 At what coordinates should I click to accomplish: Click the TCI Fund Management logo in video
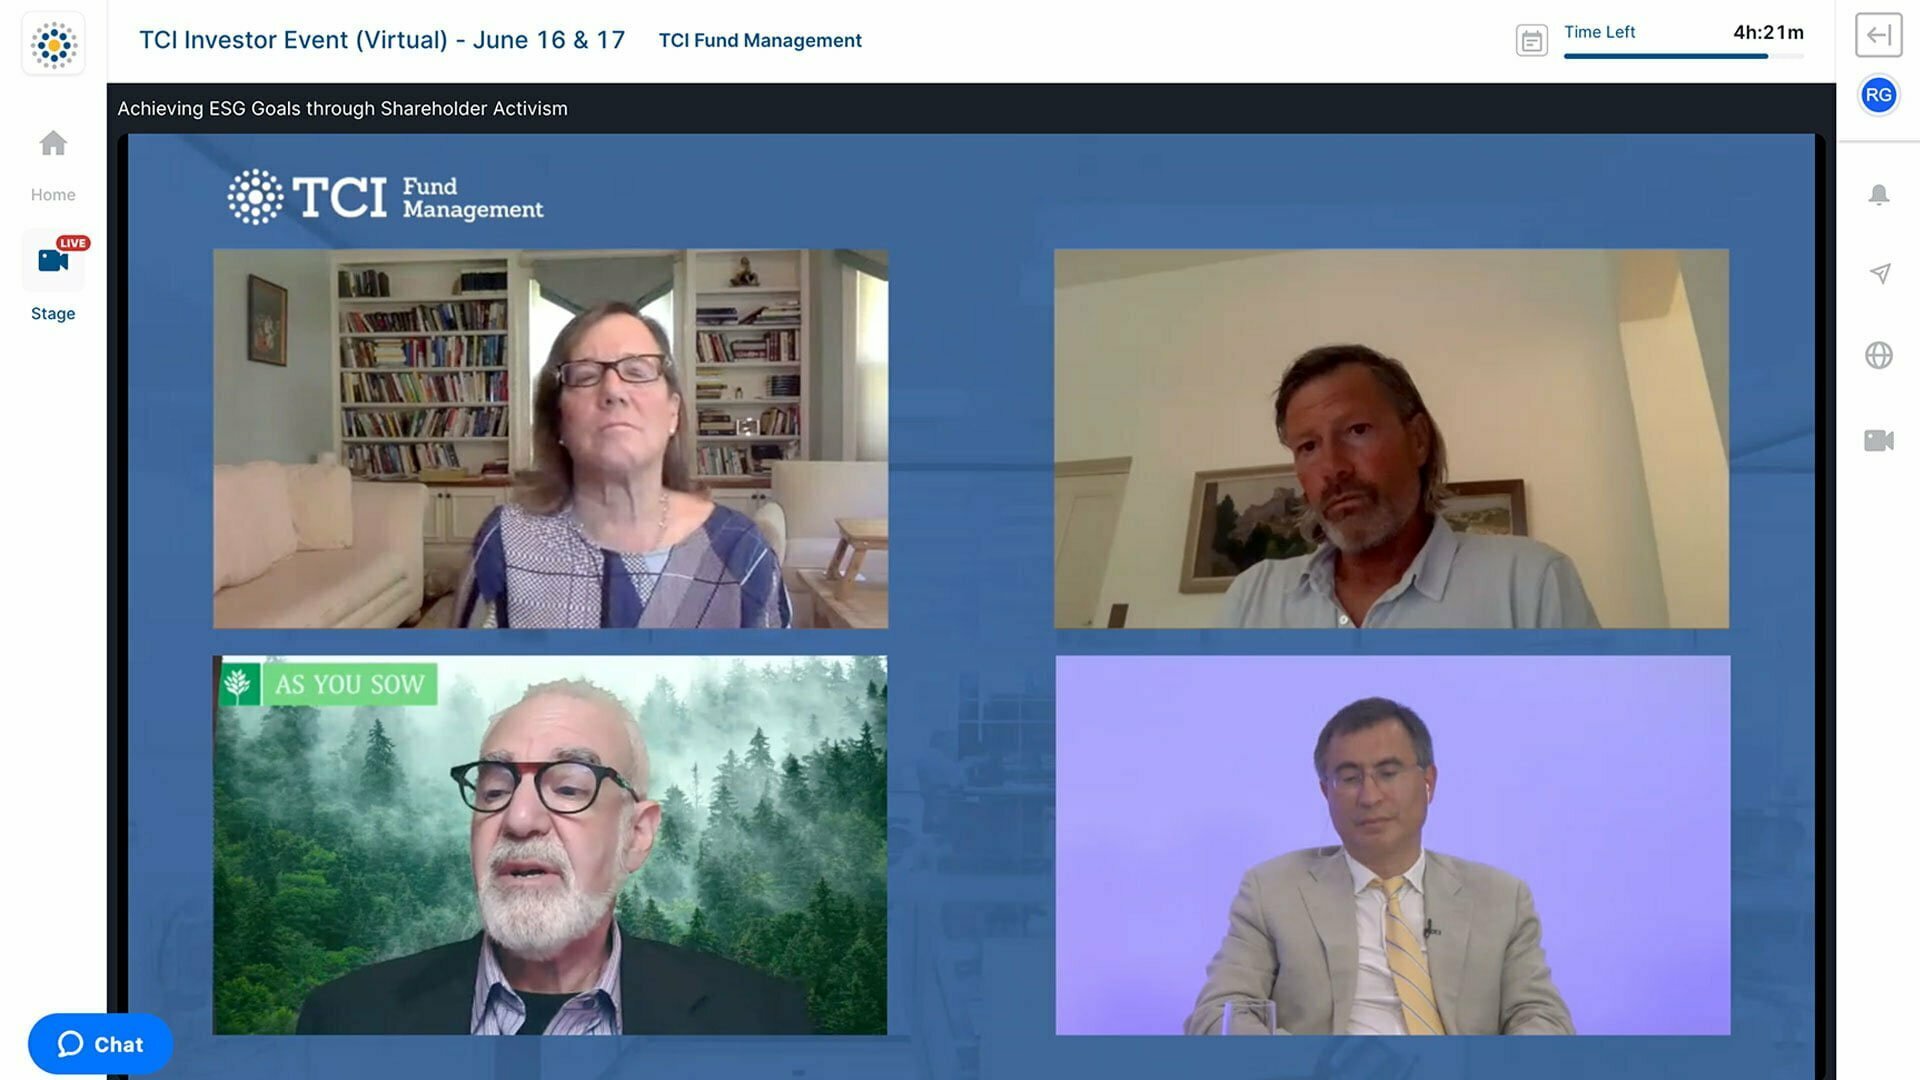point(385,197)
